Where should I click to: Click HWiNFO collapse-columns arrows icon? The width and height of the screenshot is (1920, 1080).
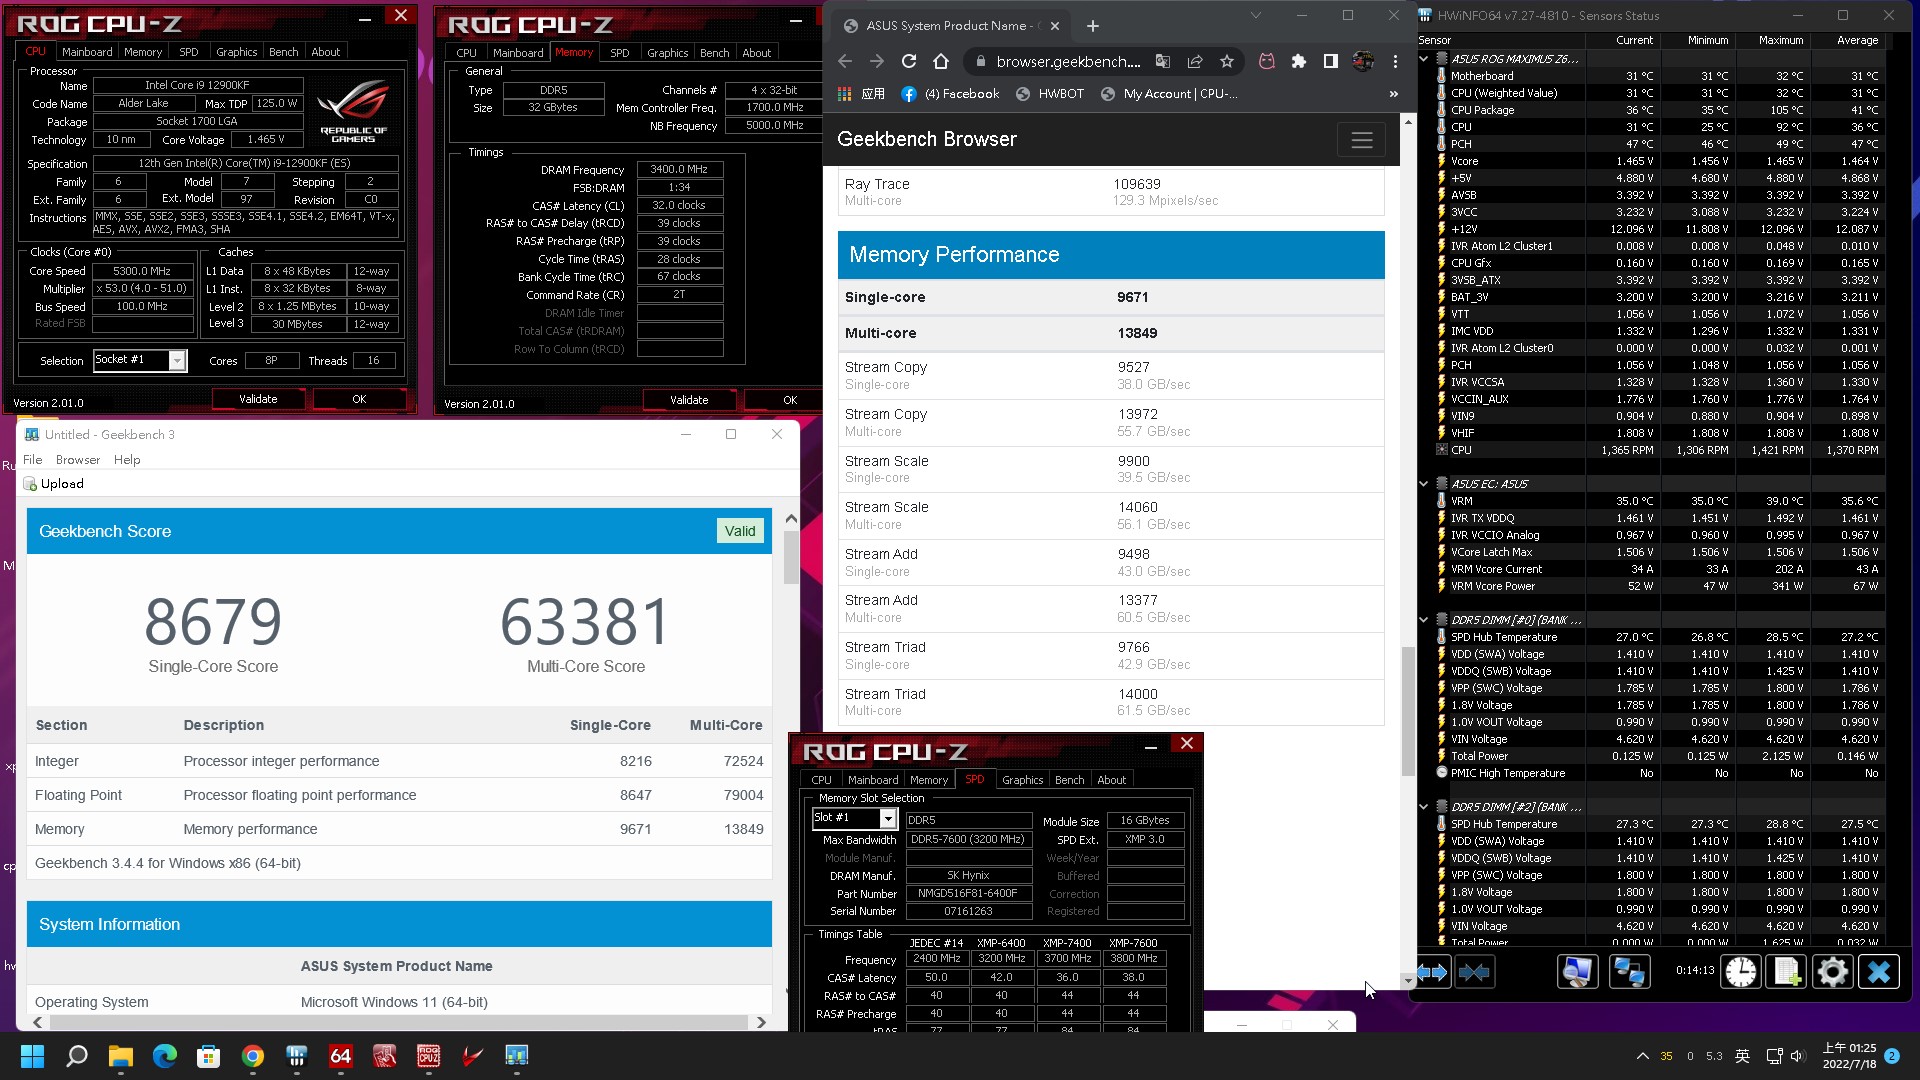pos(1474,972)
